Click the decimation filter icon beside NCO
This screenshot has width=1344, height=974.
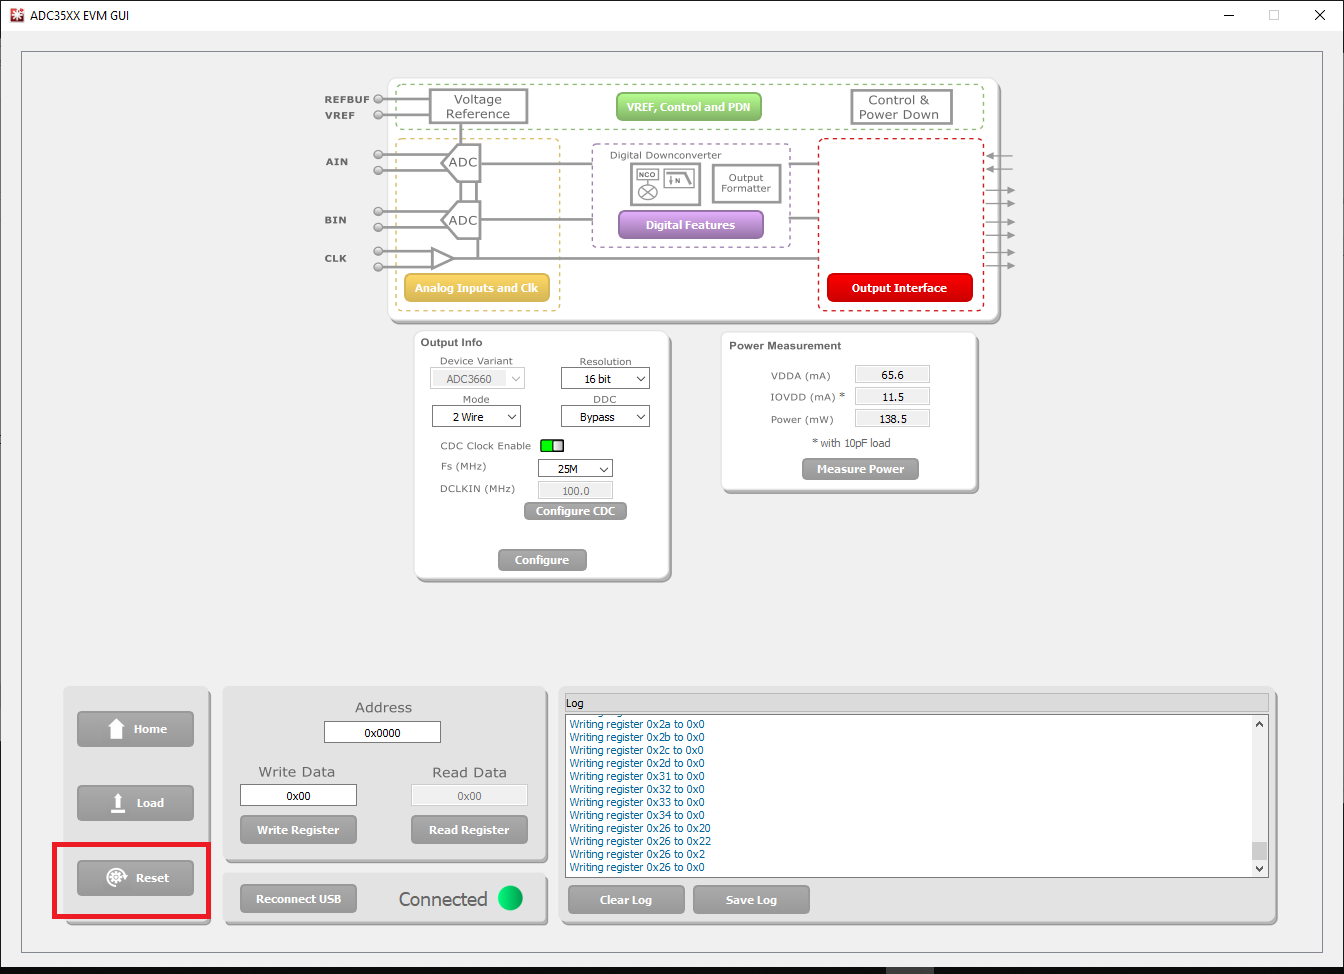point(680,180)
